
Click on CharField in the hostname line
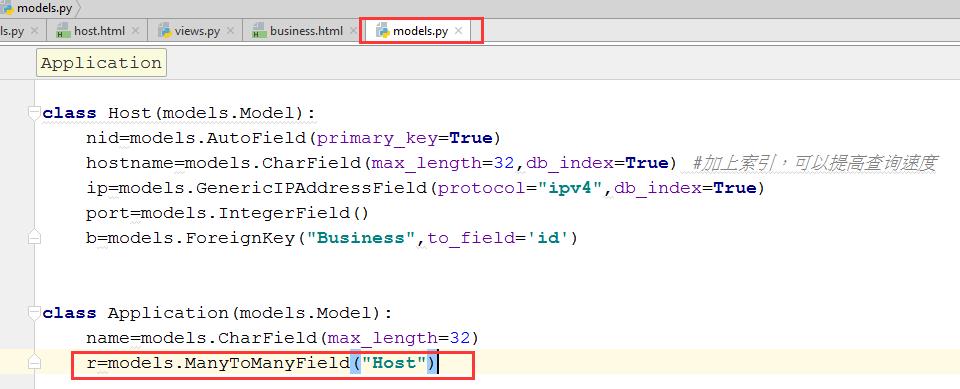(311, 164)
